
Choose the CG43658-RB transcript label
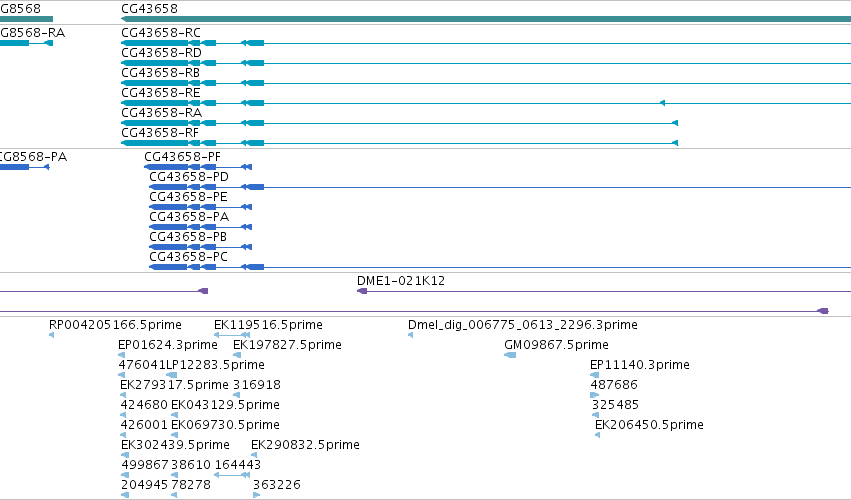pos(160,73)
